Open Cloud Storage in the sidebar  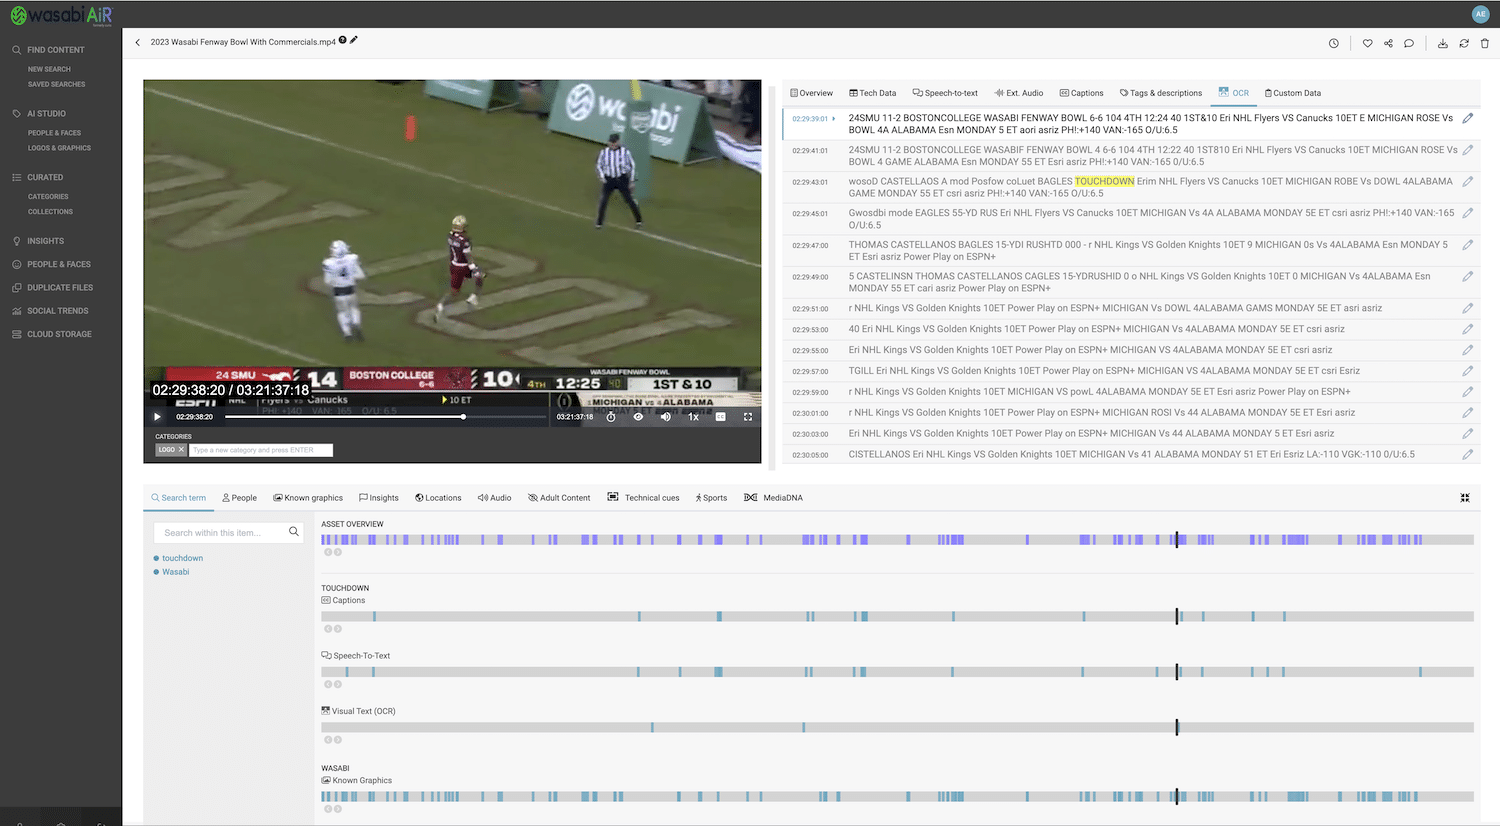[52, 334]
